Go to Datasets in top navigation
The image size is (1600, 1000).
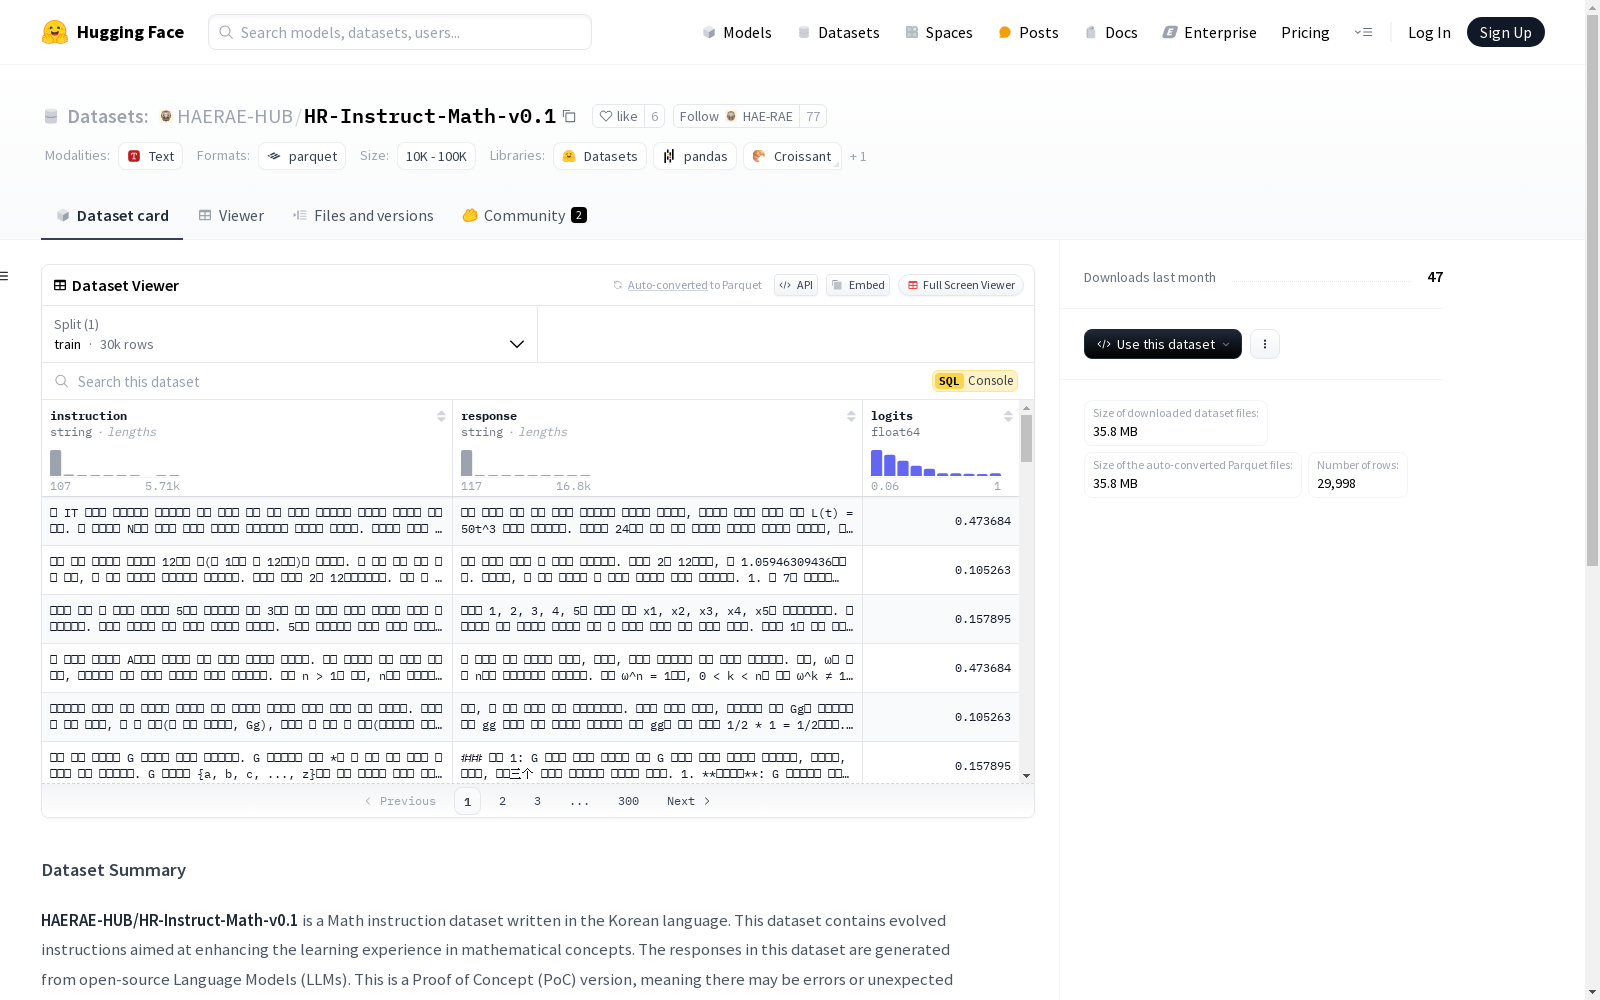point(838,32)
